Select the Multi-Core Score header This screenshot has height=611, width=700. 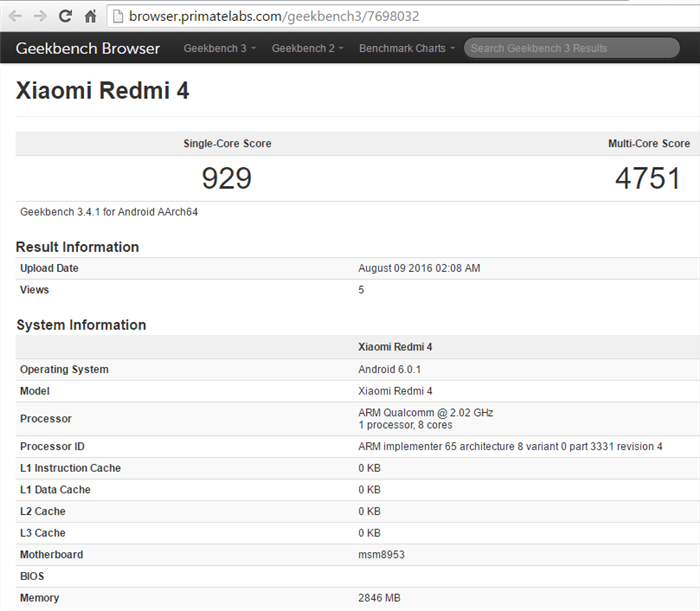[649, 144]
